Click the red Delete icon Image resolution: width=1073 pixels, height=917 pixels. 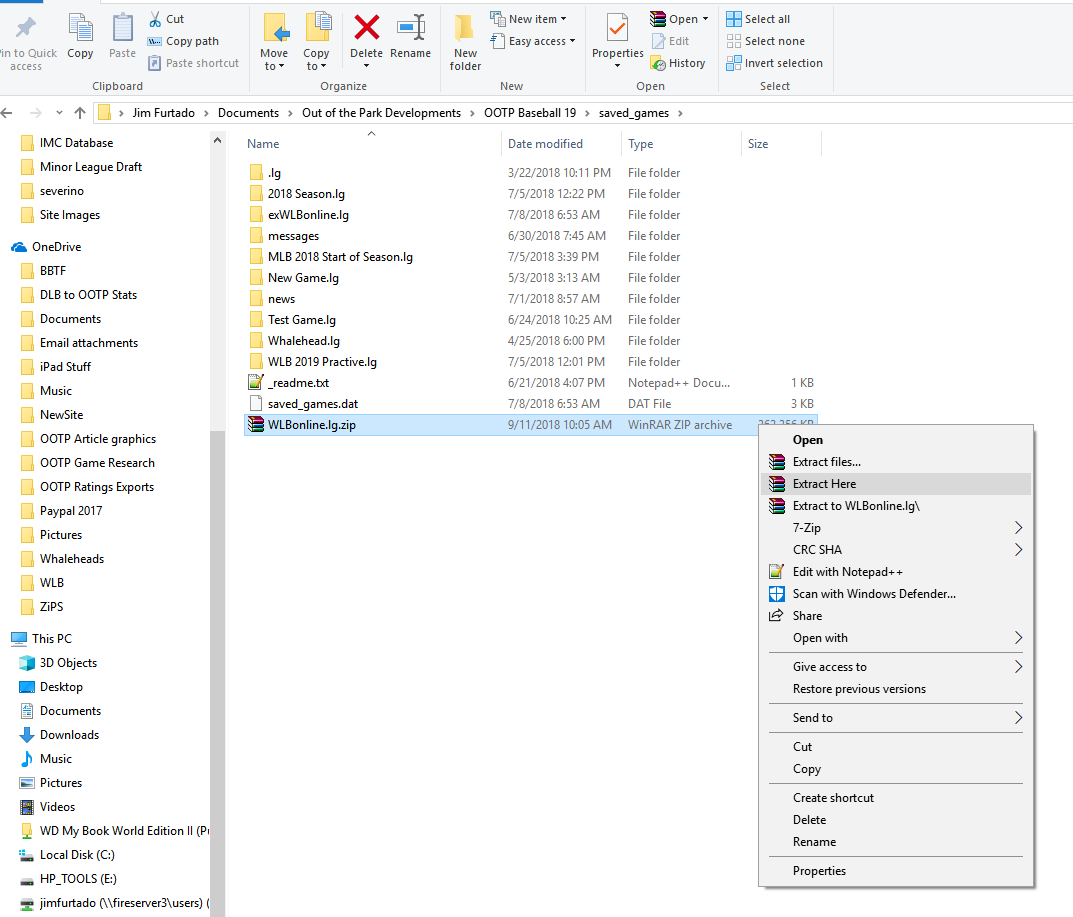click(x=367, y=28)
